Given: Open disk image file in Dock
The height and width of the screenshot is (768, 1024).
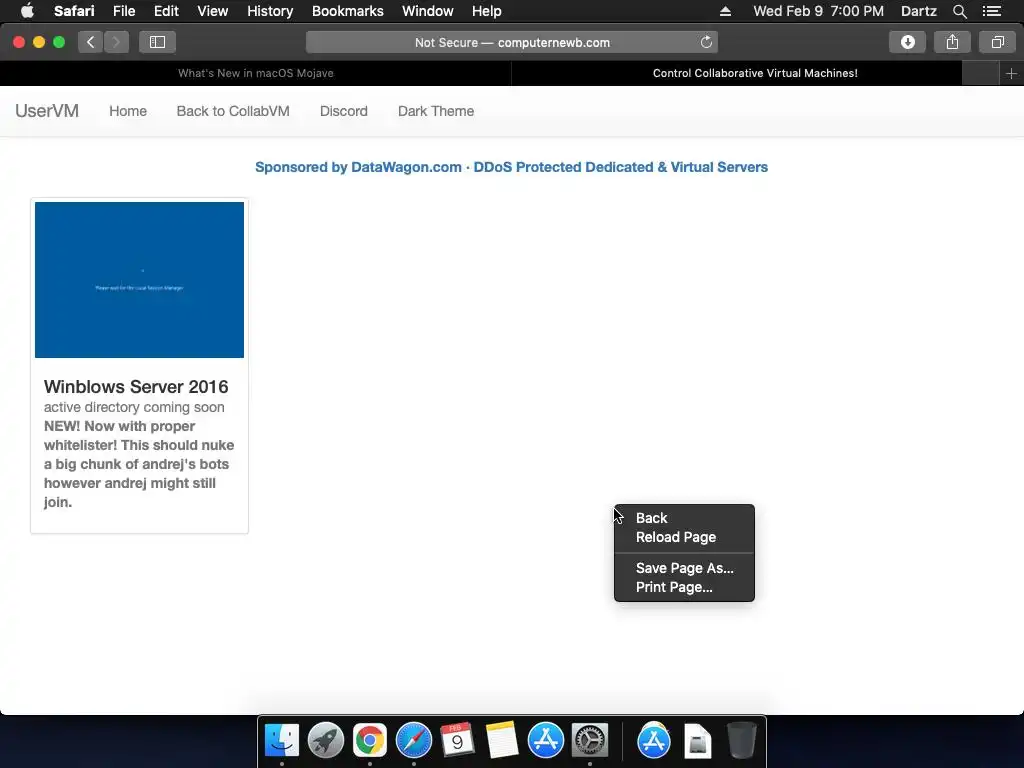Looking at the screenshot, I should (x=697, y=741).
